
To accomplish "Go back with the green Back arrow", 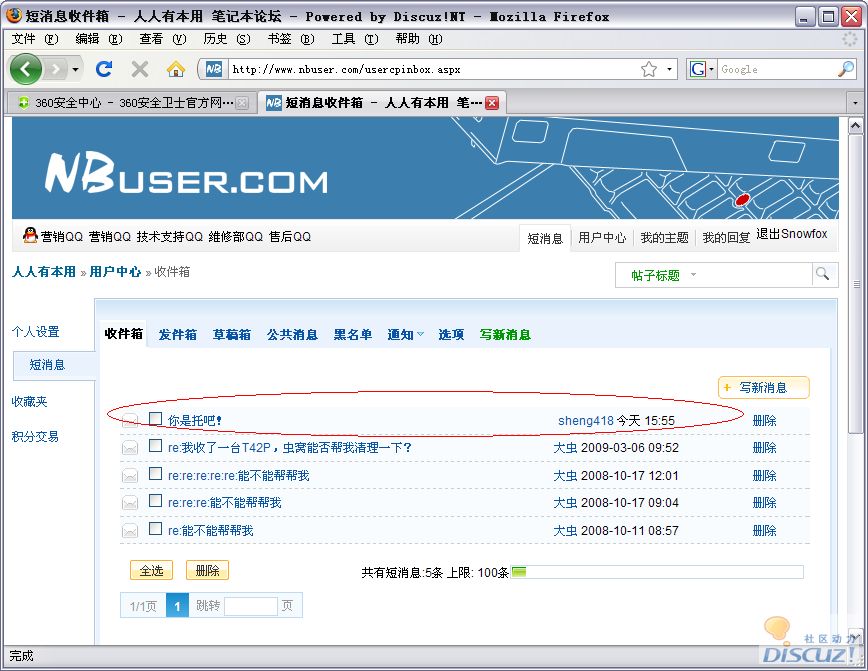I will click(x=25, y=69).
